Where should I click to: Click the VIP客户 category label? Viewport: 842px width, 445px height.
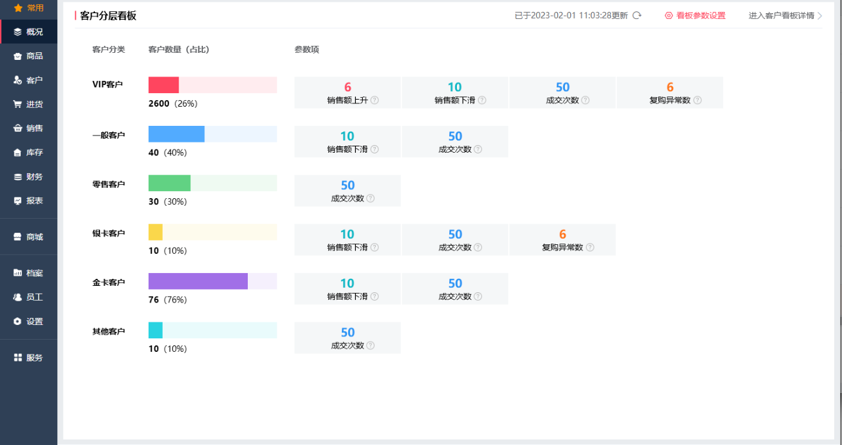pyautogui.click(x=107, y=85)
